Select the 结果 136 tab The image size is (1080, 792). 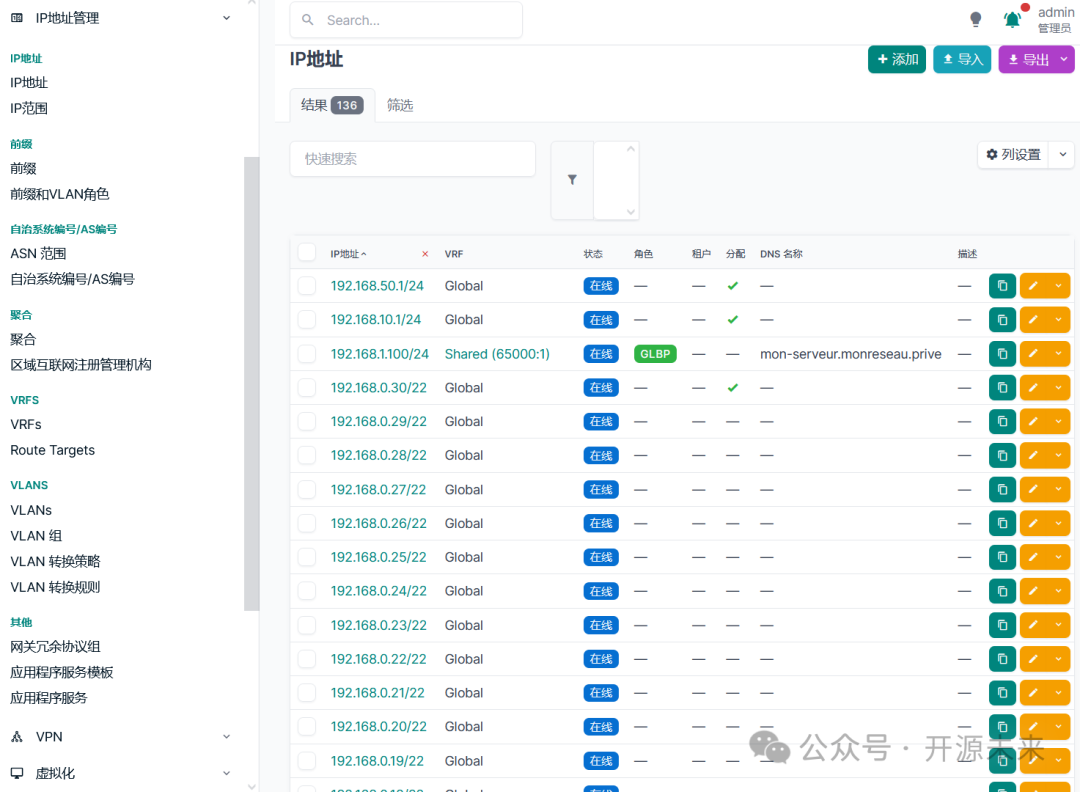tap(331, 104)
